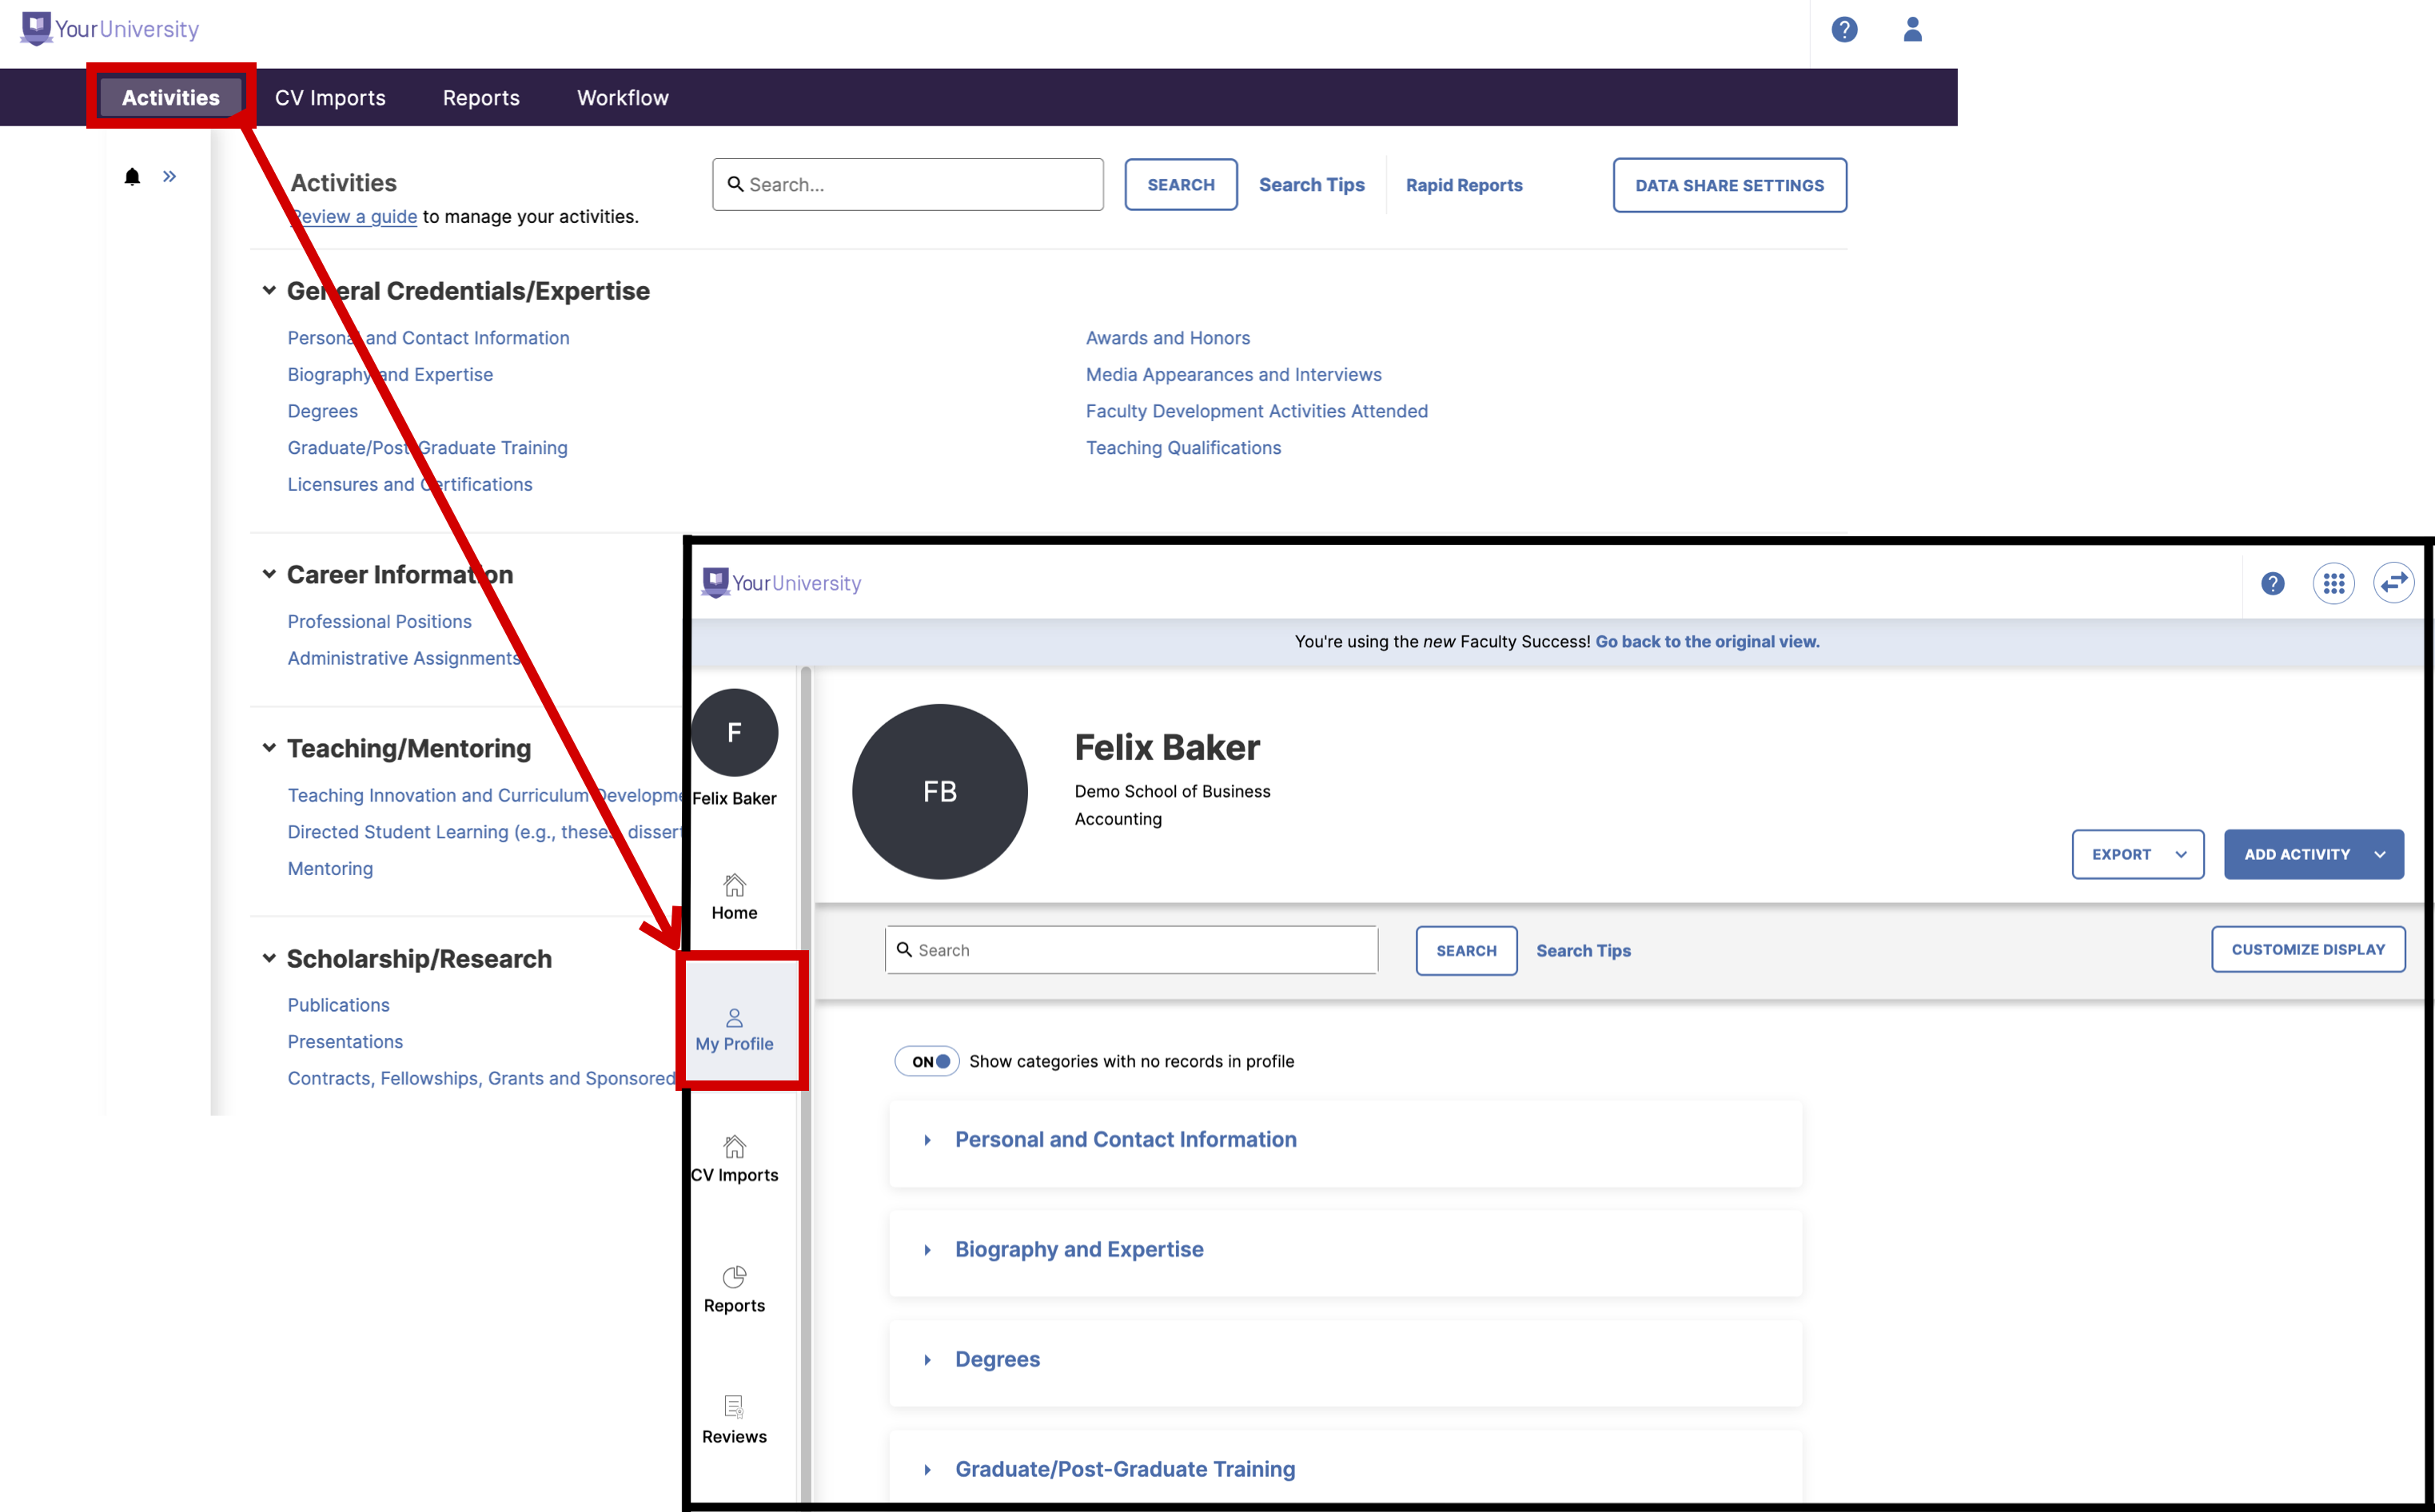2435x1512 pixels.
Task: Click the new view sidebar scrollbar
Action: point(806,1083)
